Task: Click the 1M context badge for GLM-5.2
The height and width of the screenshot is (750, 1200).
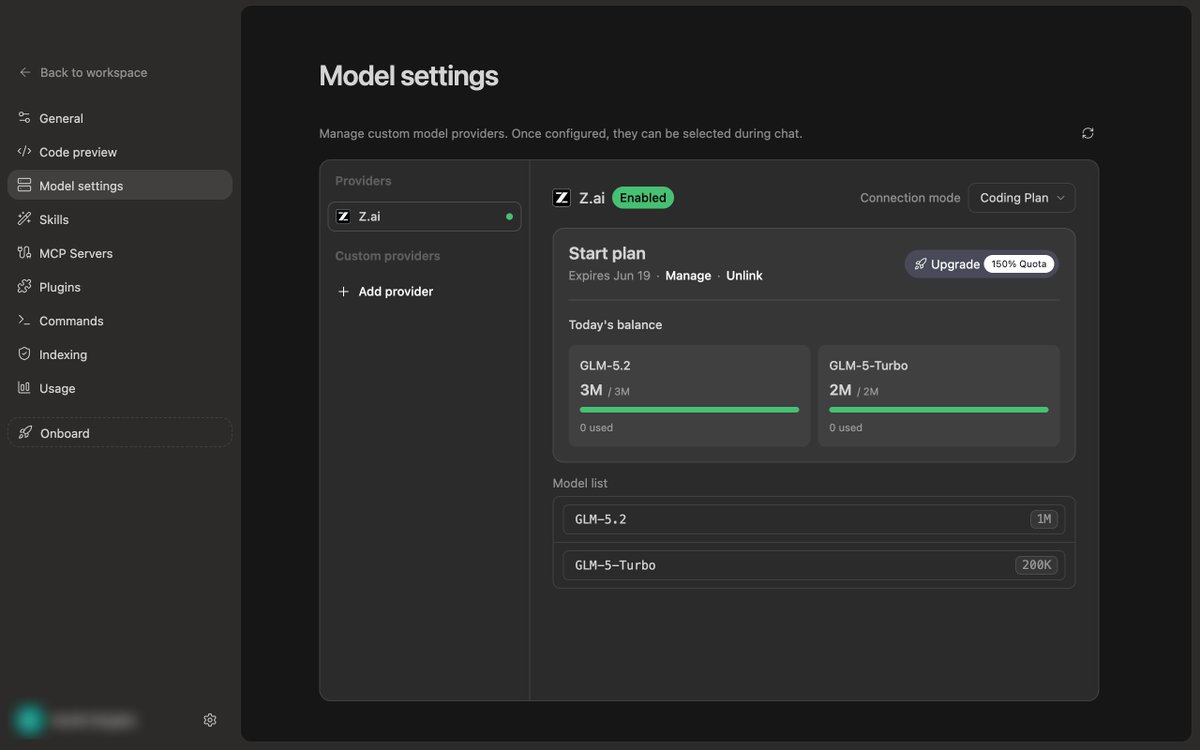Action: coord(1044,519)
